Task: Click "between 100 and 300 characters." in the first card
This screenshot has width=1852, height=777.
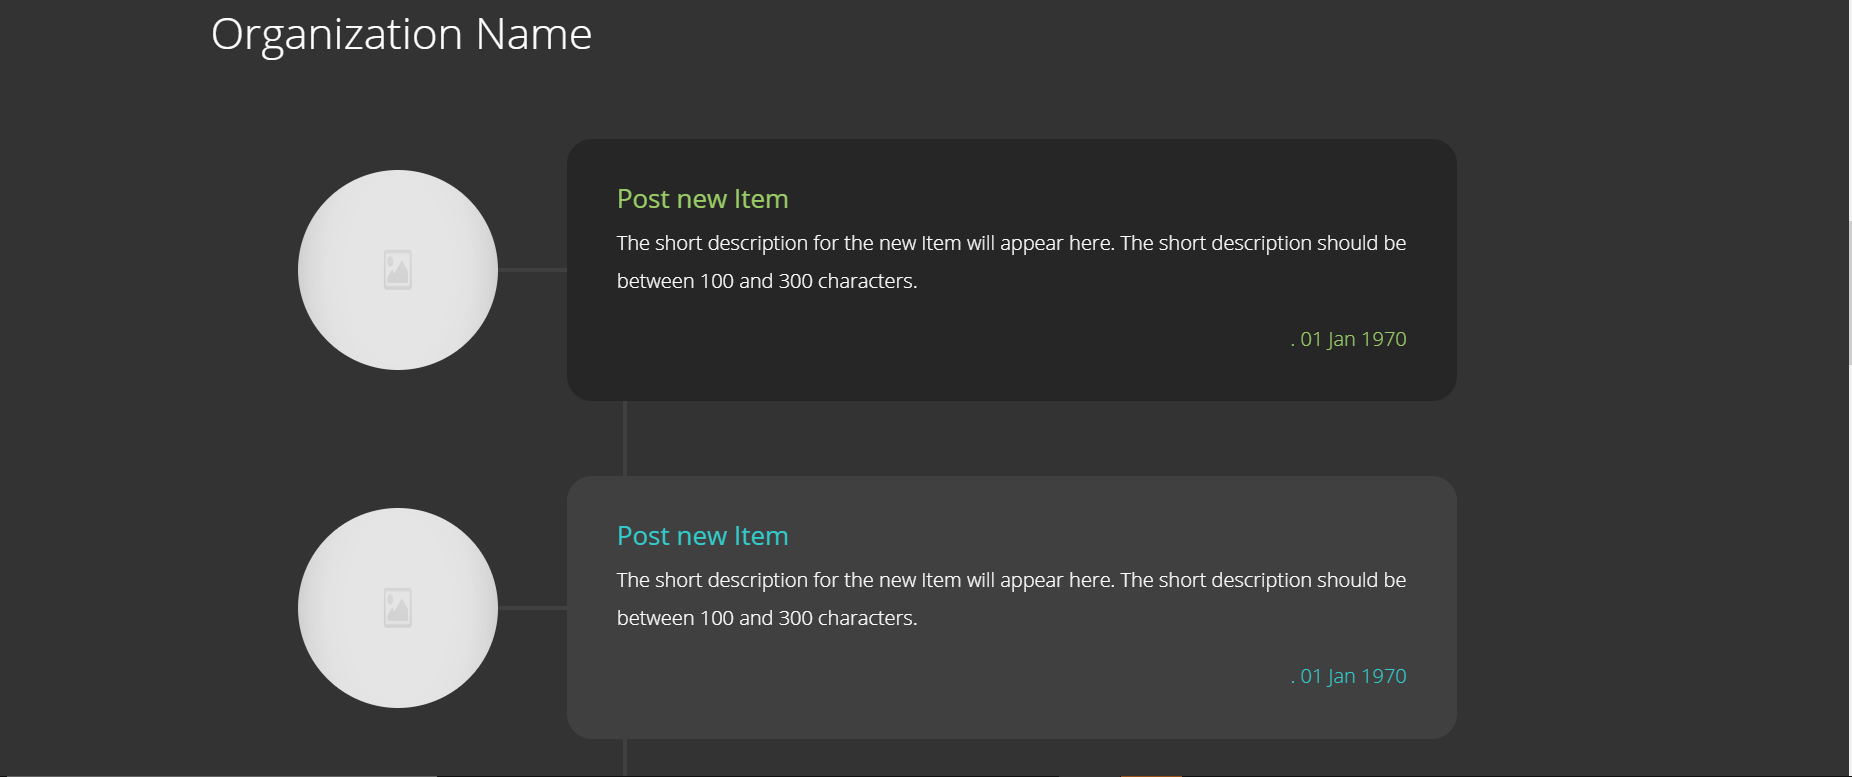Action: [x=766, y=281]
